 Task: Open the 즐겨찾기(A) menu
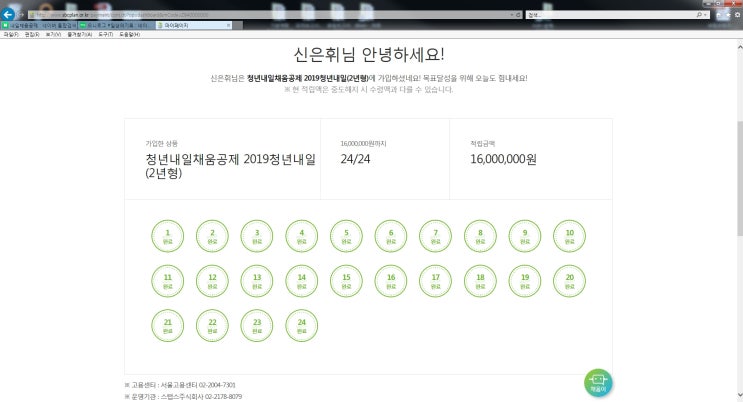pos(80,35)
